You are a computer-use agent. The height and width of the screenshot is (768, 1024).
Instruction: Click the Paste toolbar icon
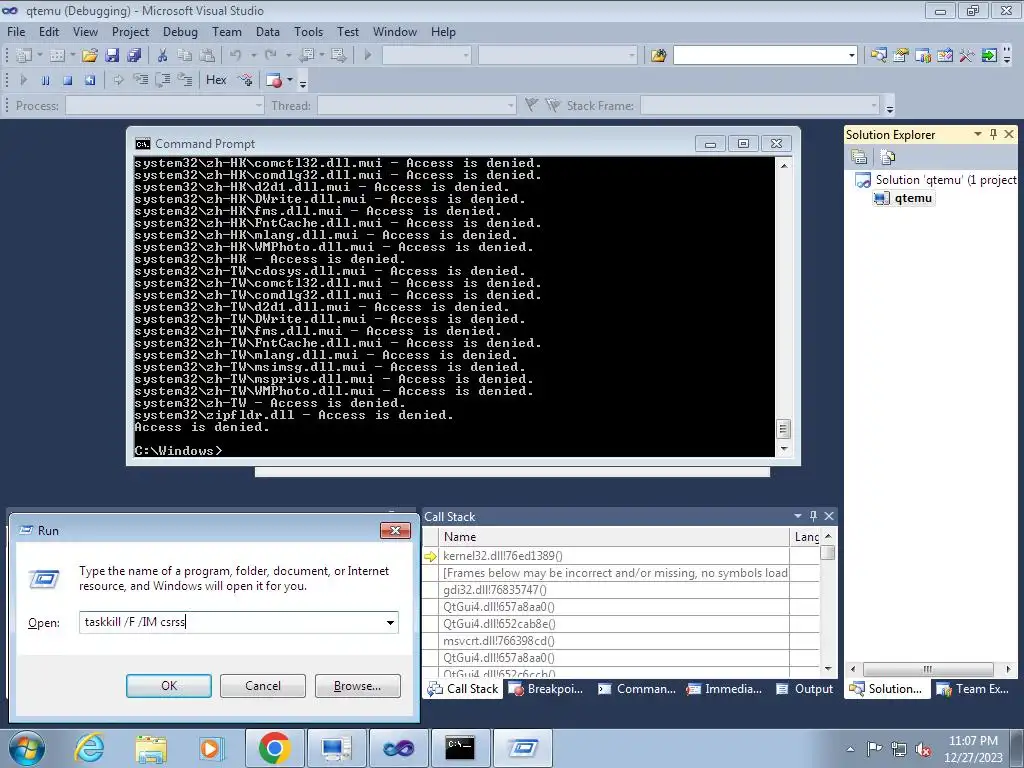[207, 56]
